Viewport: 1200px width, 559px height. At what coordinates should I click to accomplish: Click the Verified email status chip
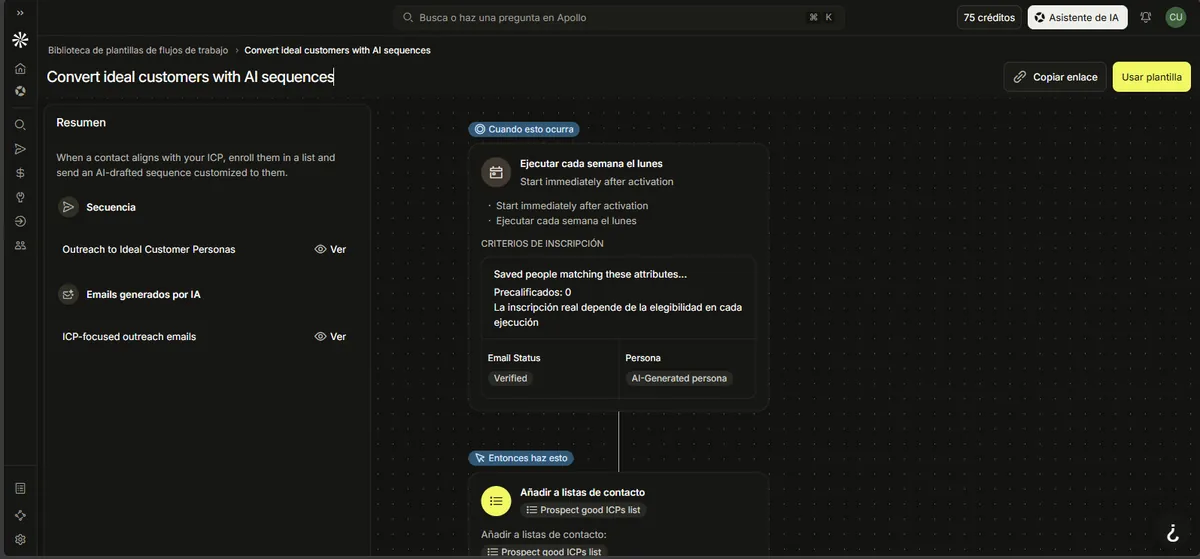tap(511, 379)
